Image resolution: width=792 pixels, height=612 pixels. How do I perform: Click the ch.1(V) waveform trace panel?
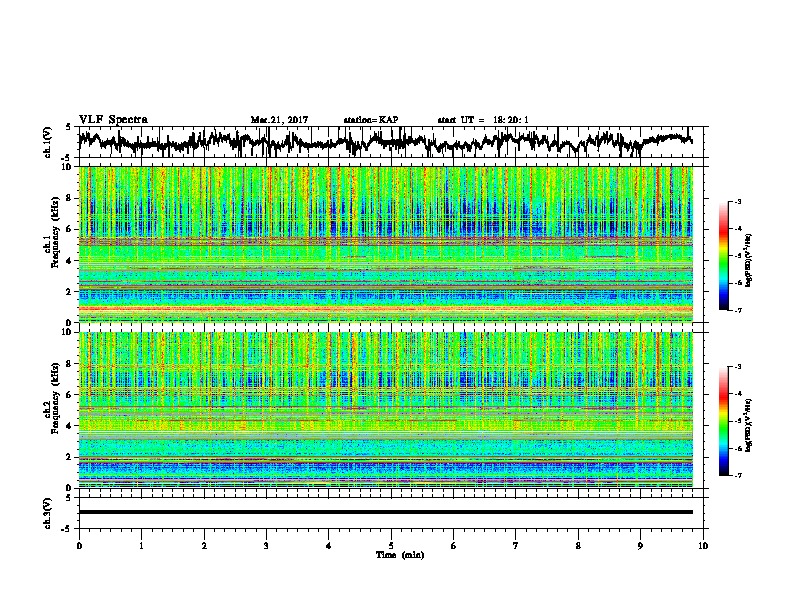pos(393,142)
